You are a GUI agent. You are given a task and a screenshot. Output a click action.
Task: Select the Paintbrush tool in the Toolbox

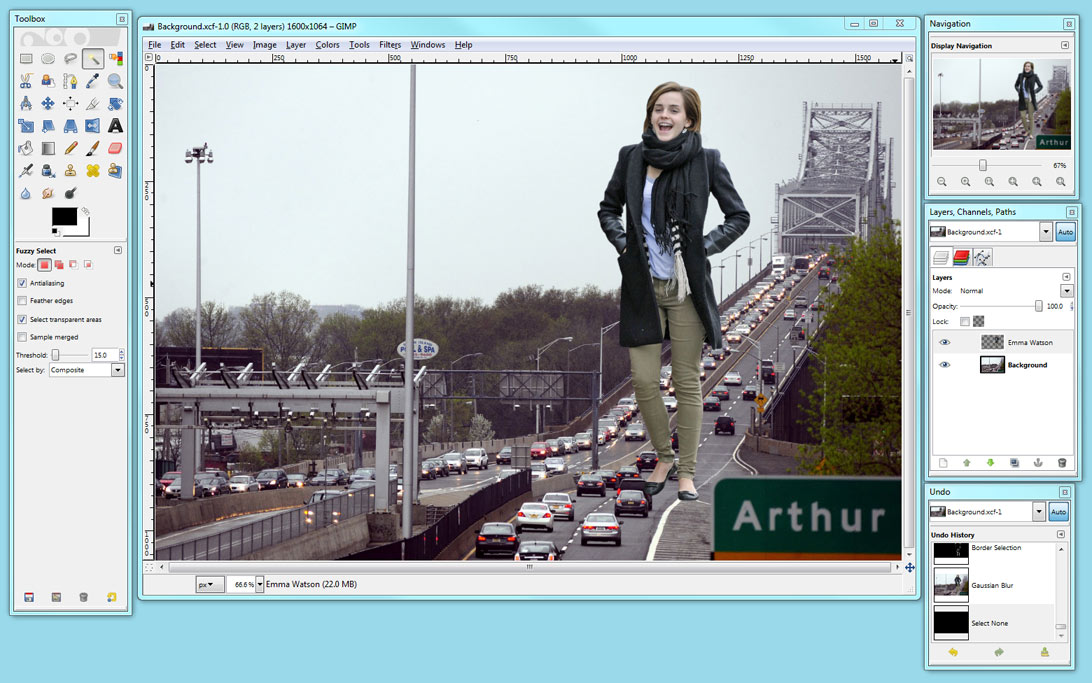click(92, 147)
